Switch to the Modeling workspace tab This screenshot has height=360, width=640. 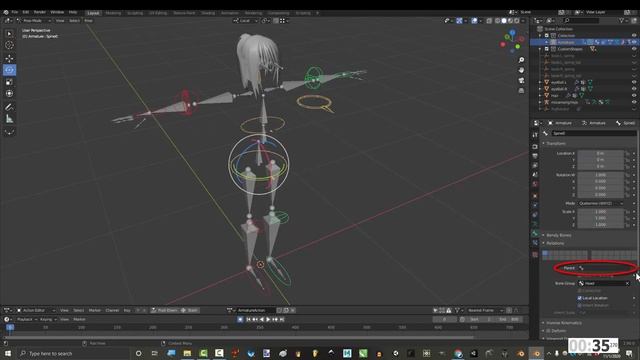click(113, 13)
